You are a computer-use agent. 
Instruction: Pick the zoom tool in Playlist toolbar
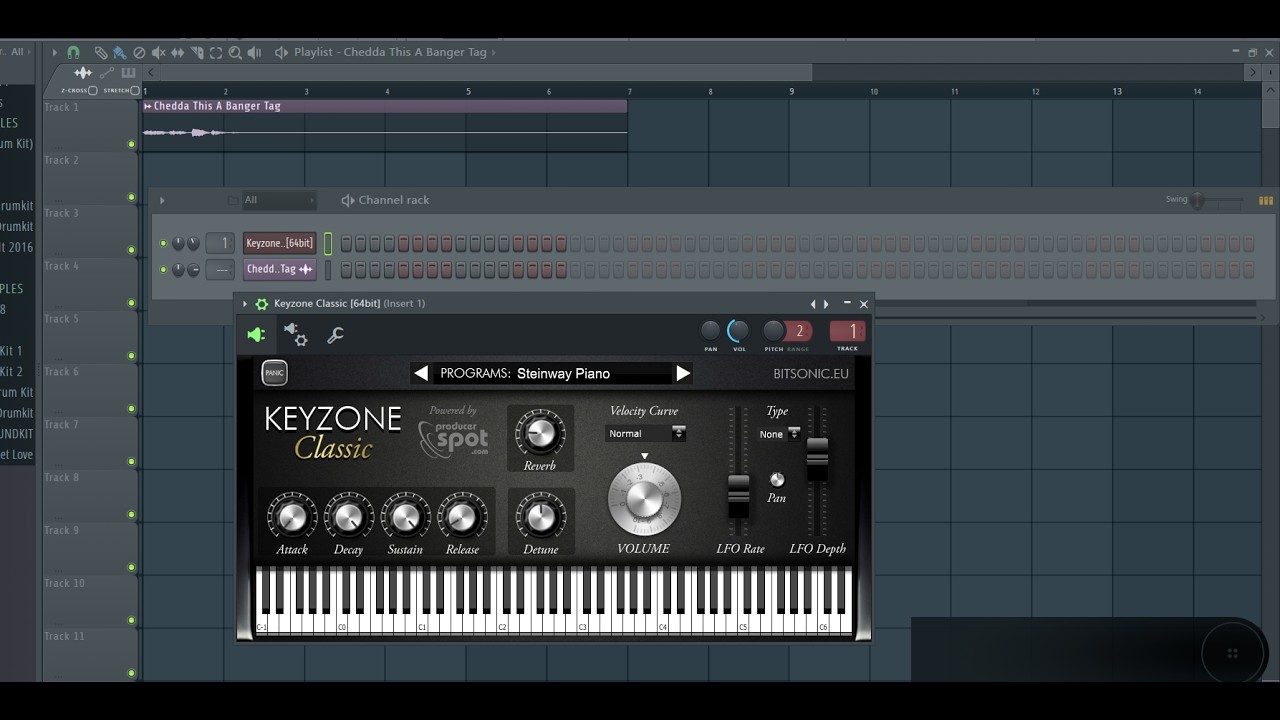(235, 52)
